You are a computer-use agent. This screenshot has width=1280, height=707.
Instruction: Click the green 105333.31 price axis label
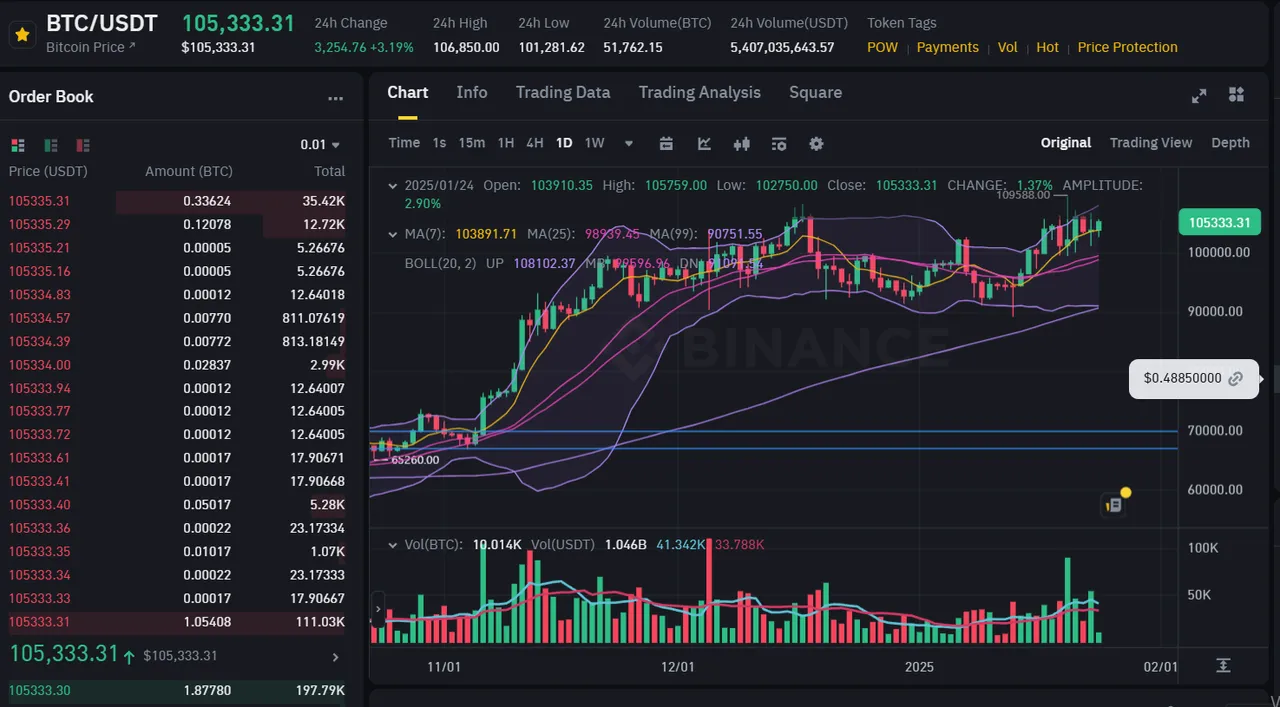(1219, 222)
